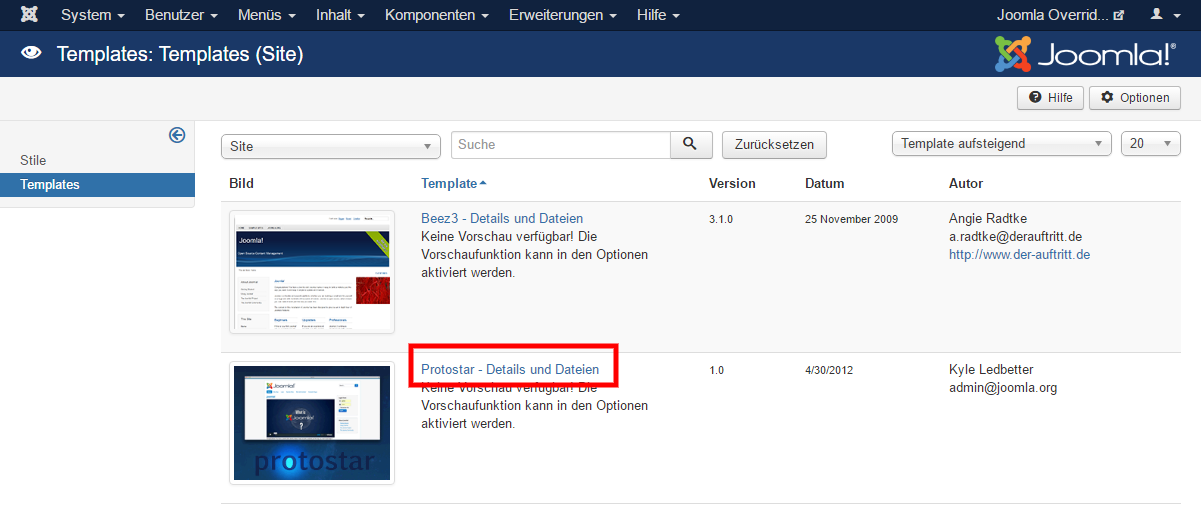Select Templates in the sidebar

pyautogui.click(x=97, y=185)
